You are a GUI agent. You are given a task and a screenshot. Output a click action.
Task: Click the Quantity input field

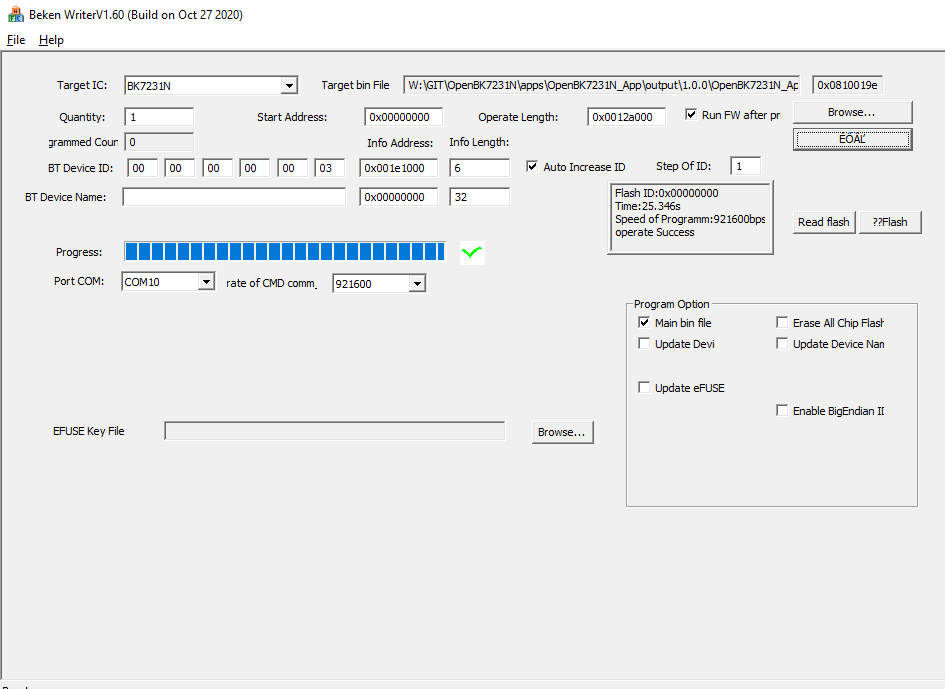coord(159,117)
